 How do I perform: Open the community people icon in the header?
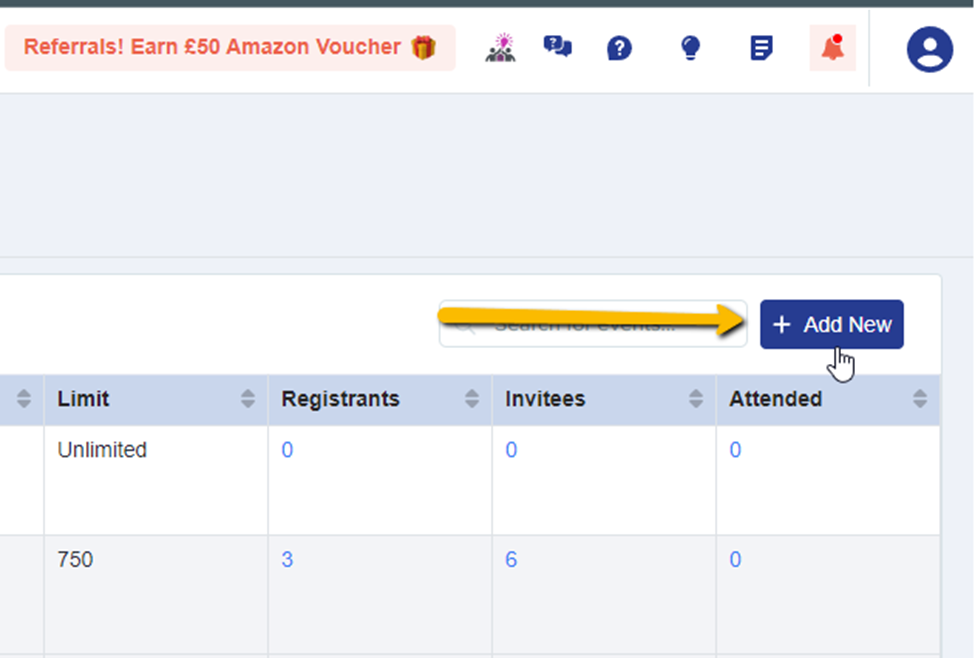coord(501,48)
